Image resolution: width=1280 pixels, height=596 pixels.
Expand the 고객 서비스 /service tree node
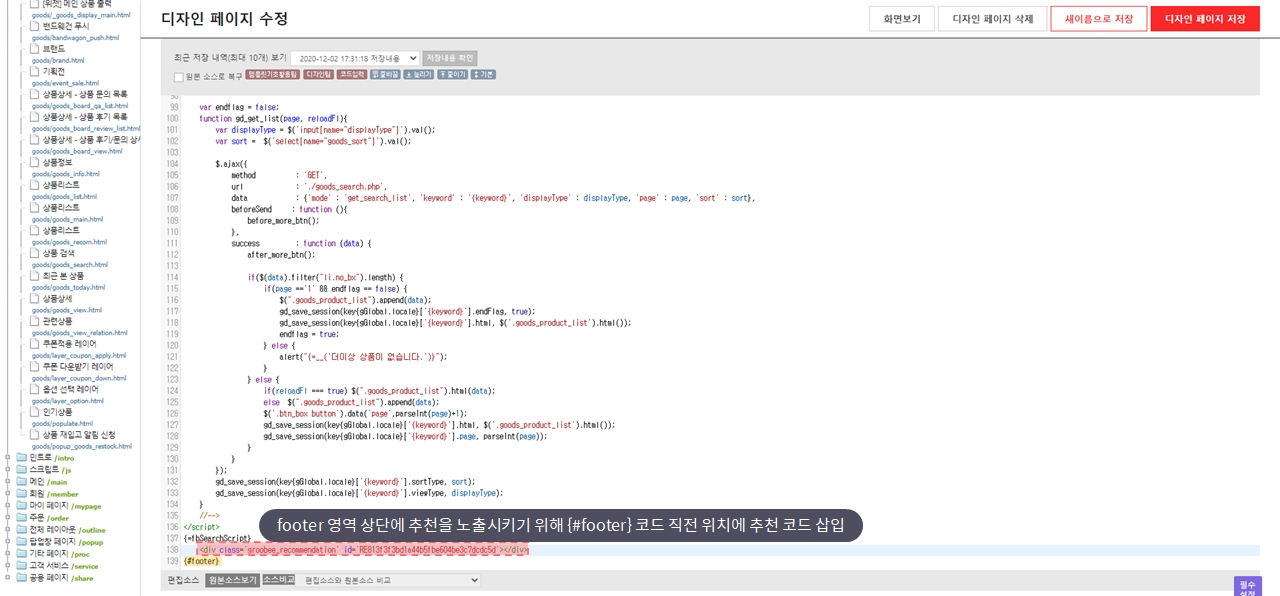[8, 565]
